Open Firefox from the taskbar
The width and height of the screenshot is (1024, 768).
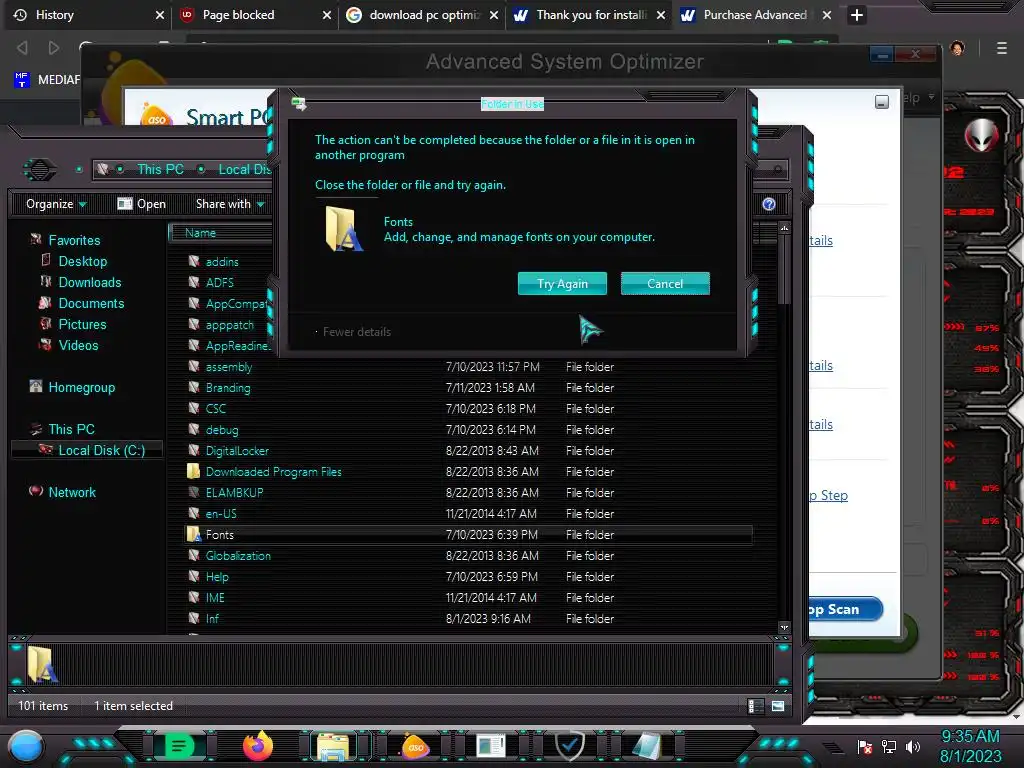[258, 746]
